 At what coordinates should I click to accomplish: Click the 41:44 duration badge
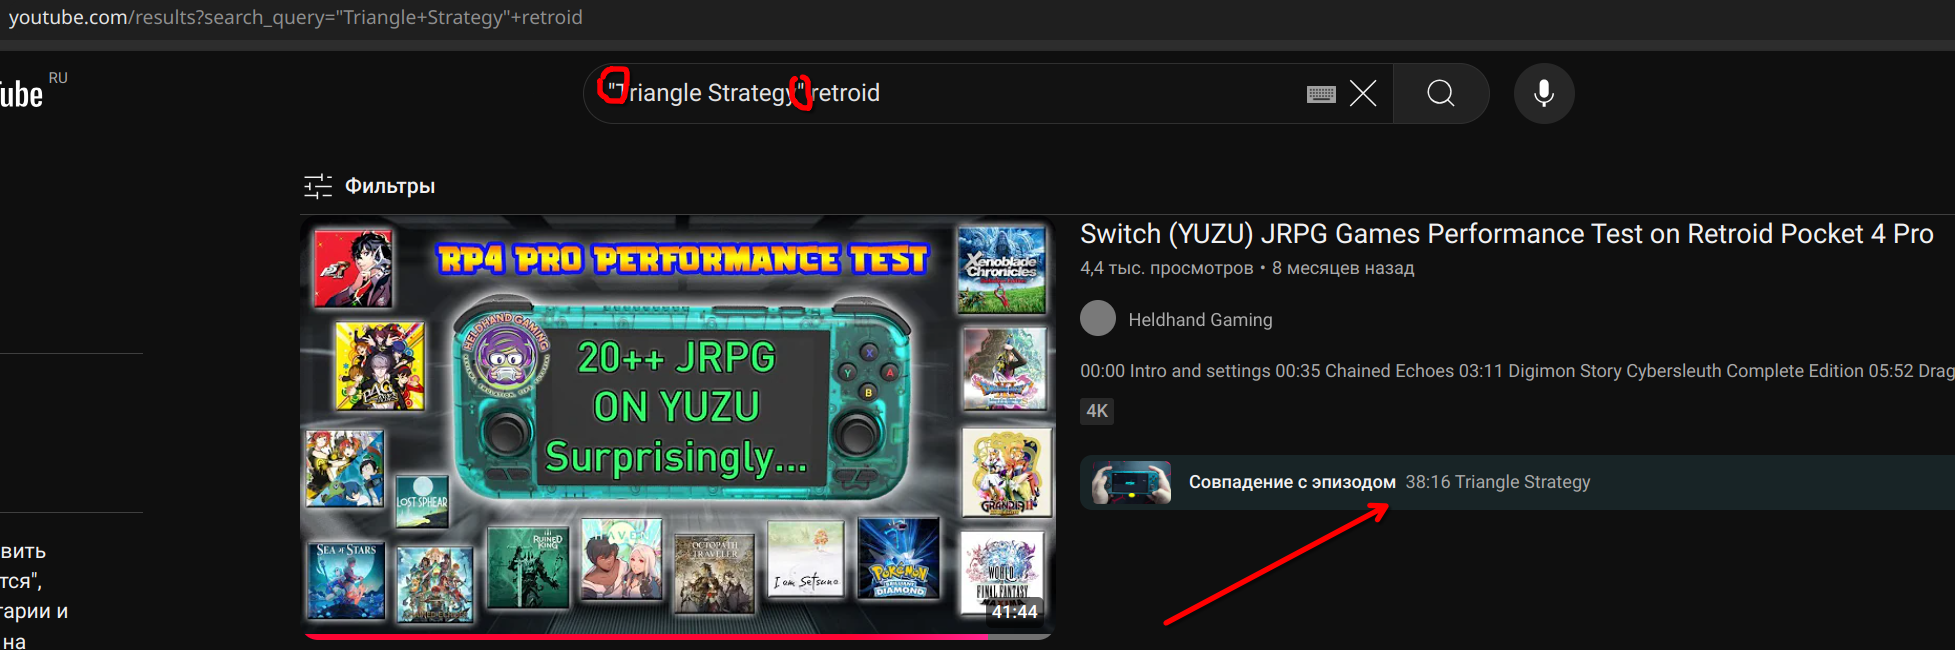click(x=1014, y=612)
